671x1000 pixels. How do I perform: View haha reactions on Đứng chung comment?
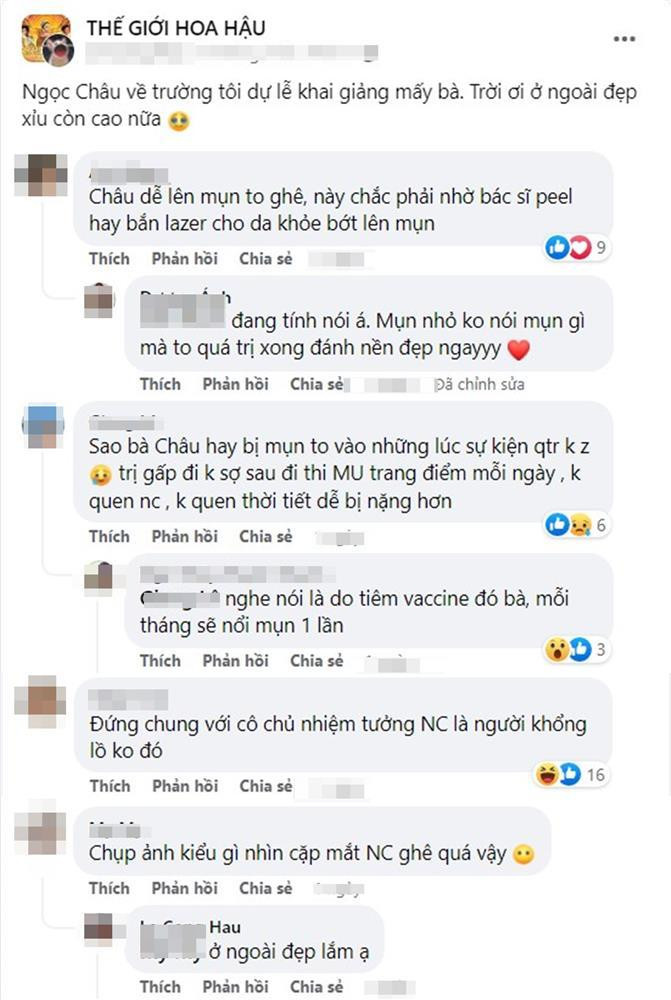(x=547, y=774)
